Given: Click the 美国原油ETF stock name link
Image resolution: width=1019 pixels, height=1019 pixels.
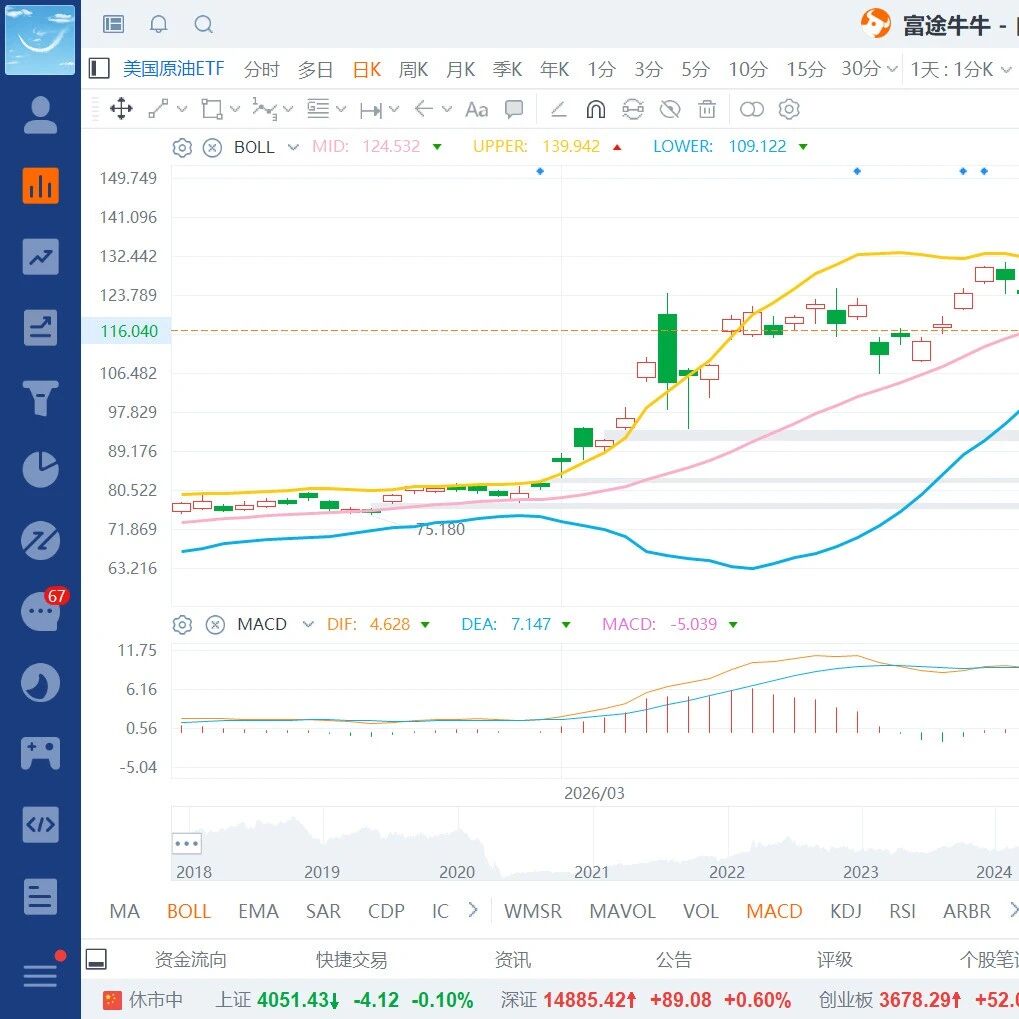Looking at the screenshot, I should point(174,68).
